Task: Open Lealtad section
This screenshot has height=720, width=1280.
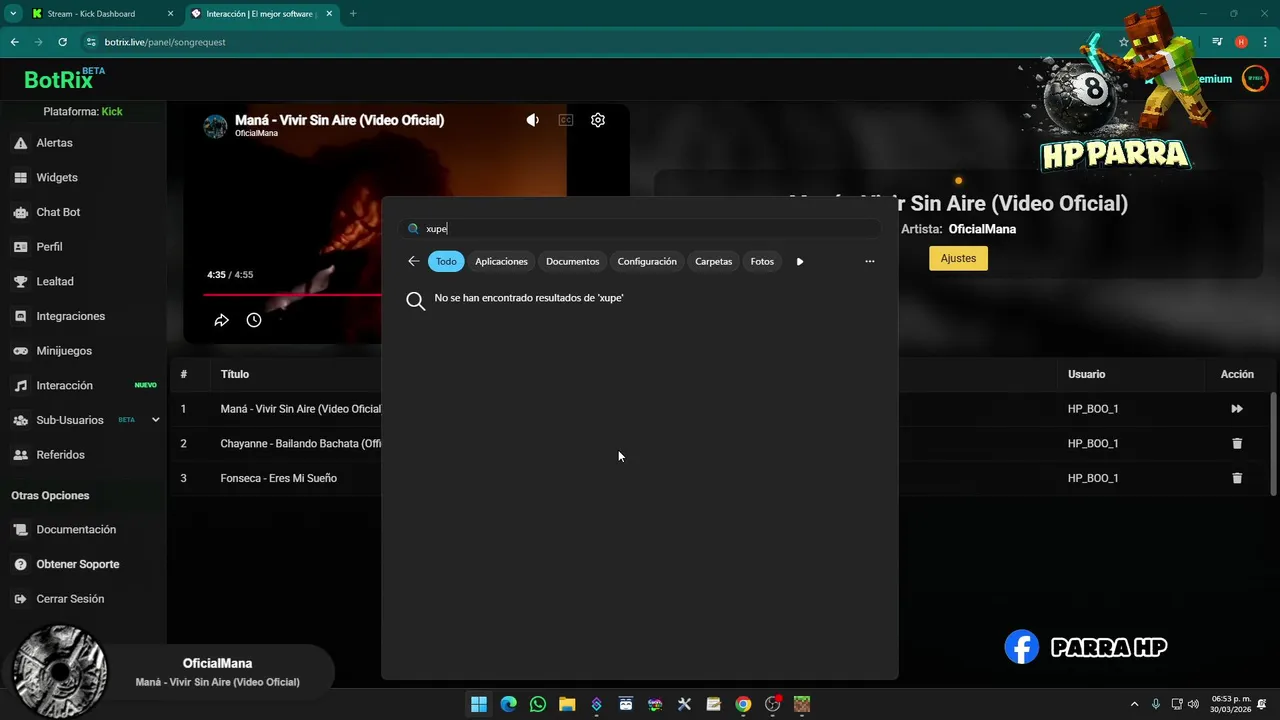Action: [x=55, y=282]
